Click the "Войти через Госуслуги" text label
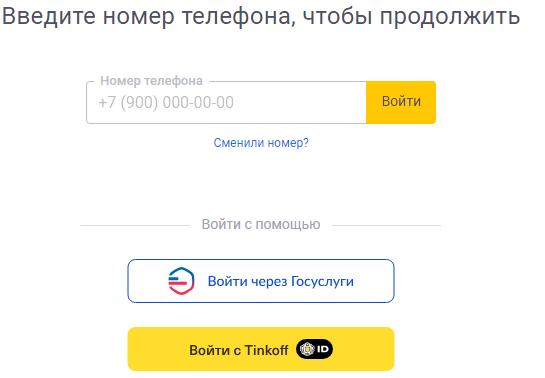545x378 pixels. tap(280, 281)
